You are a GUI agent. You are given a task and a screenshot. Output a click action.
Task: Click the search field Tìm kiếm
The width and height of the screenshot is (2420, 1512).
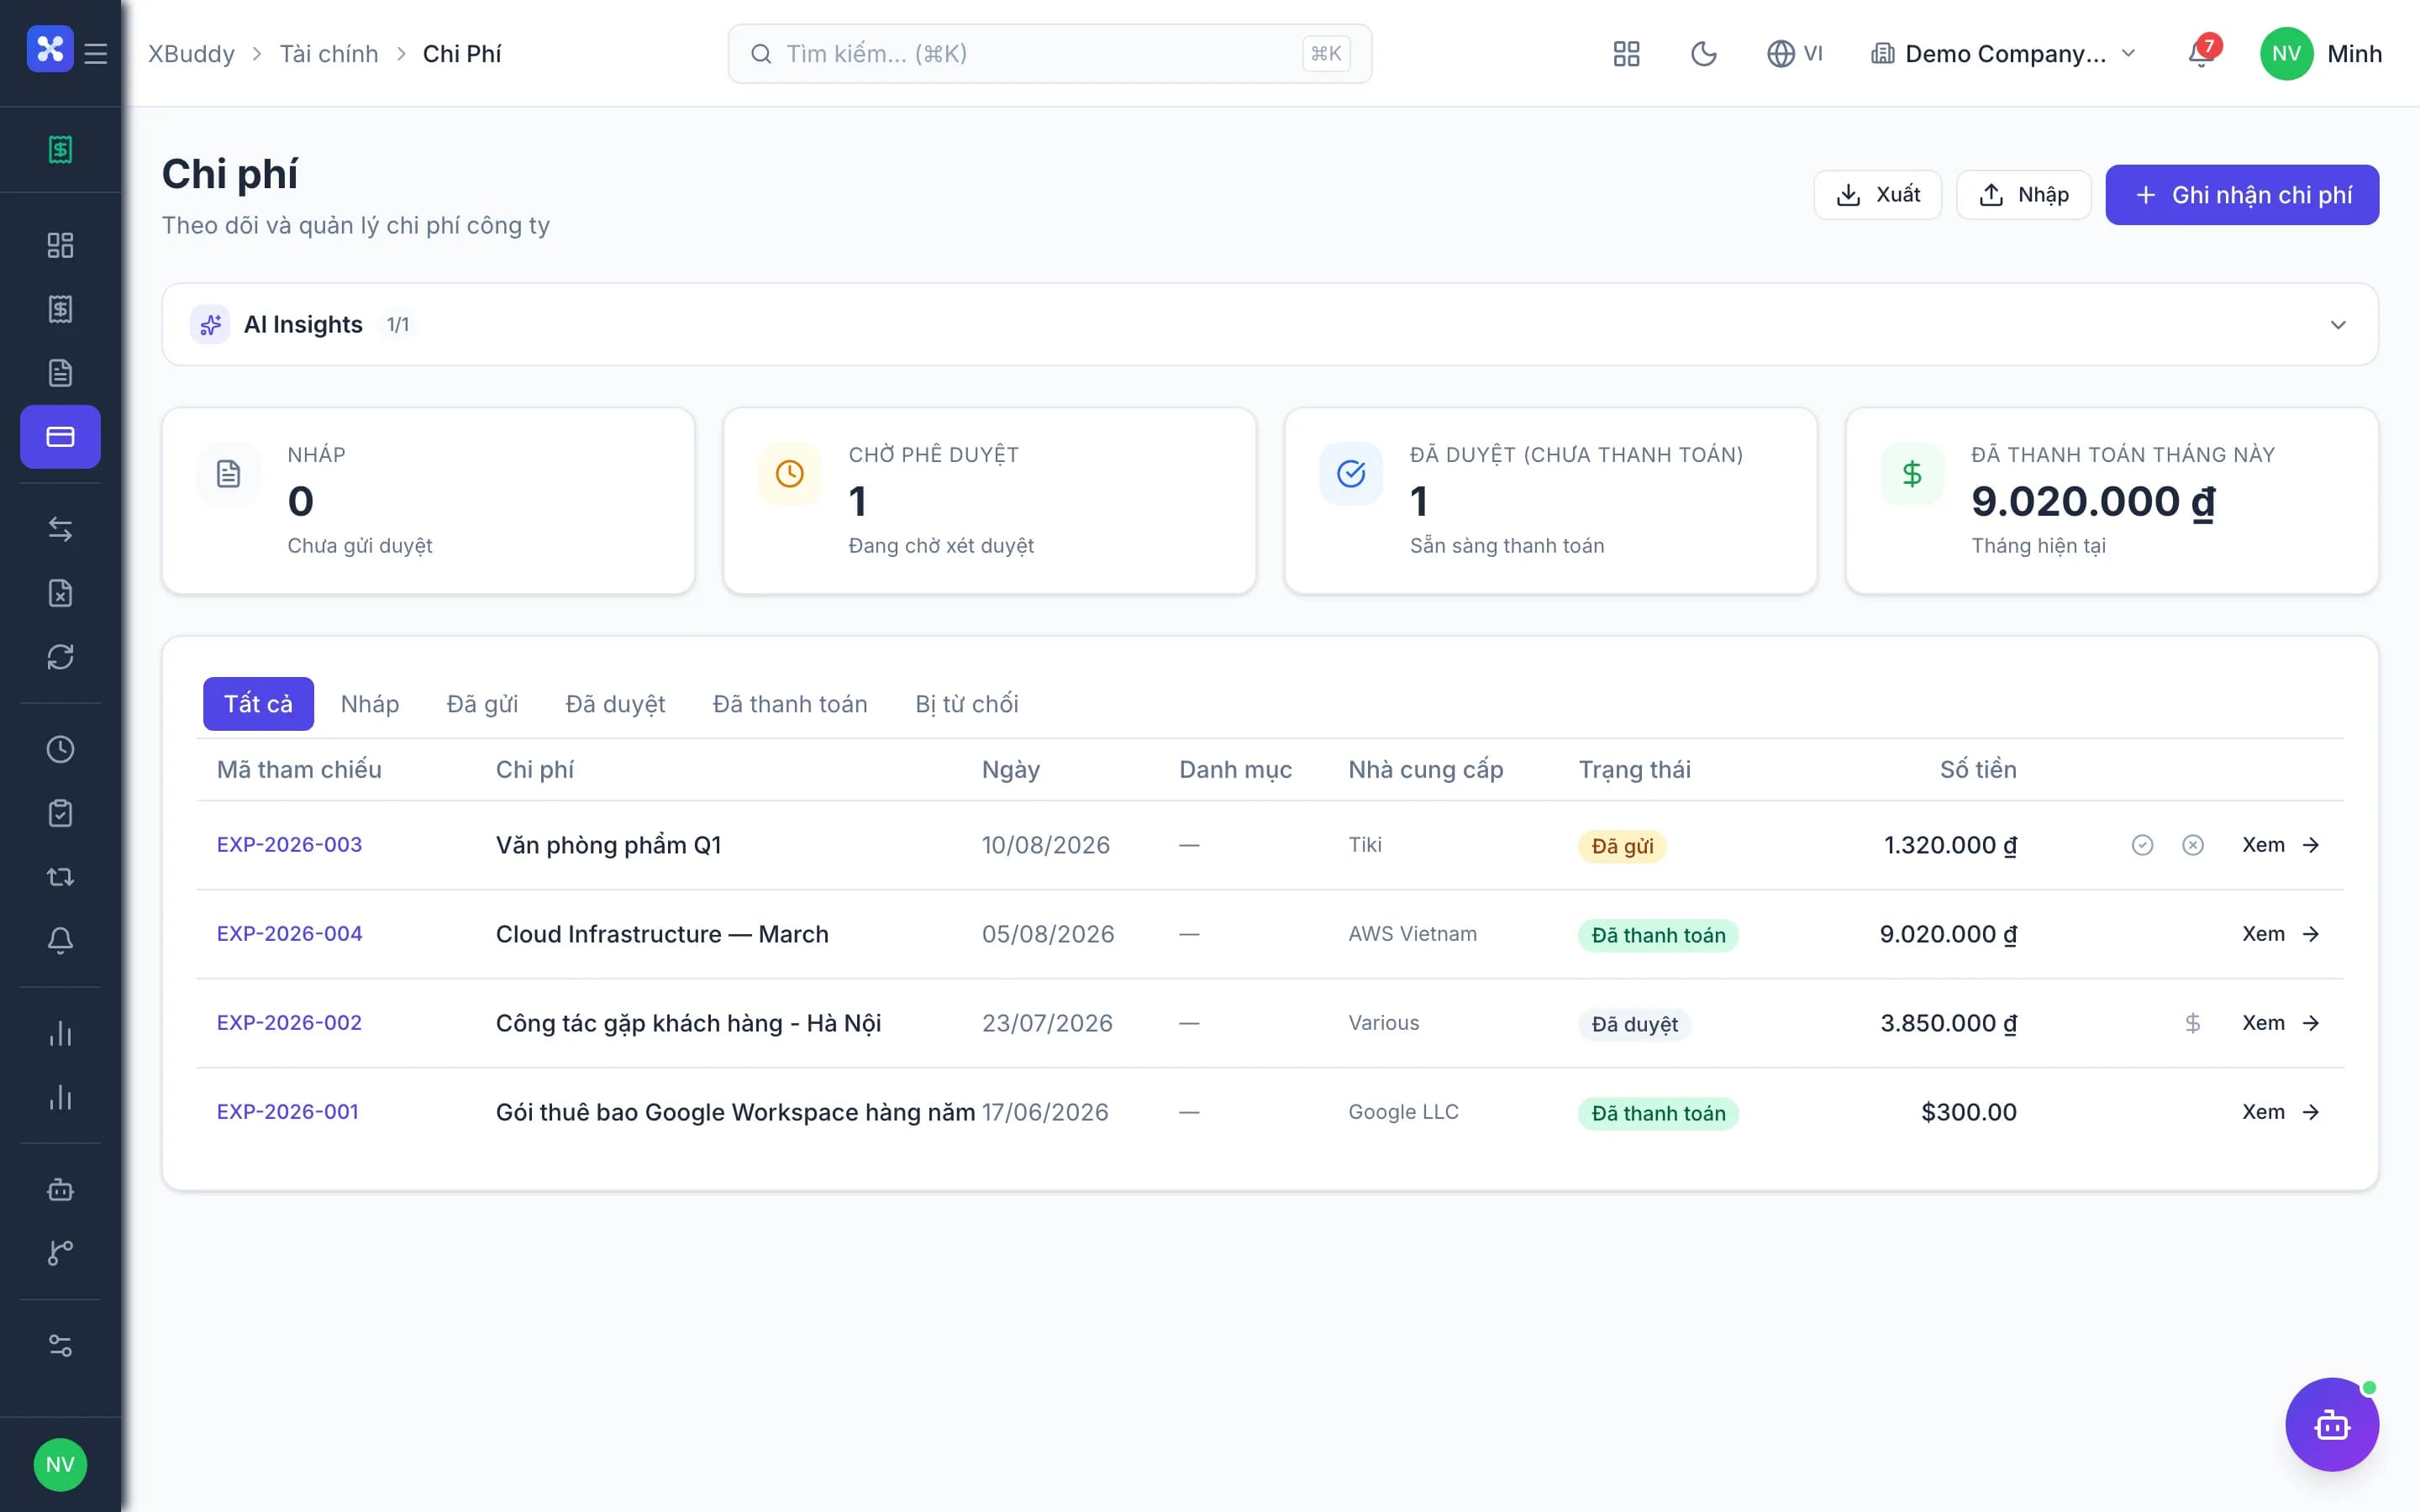1049,54
